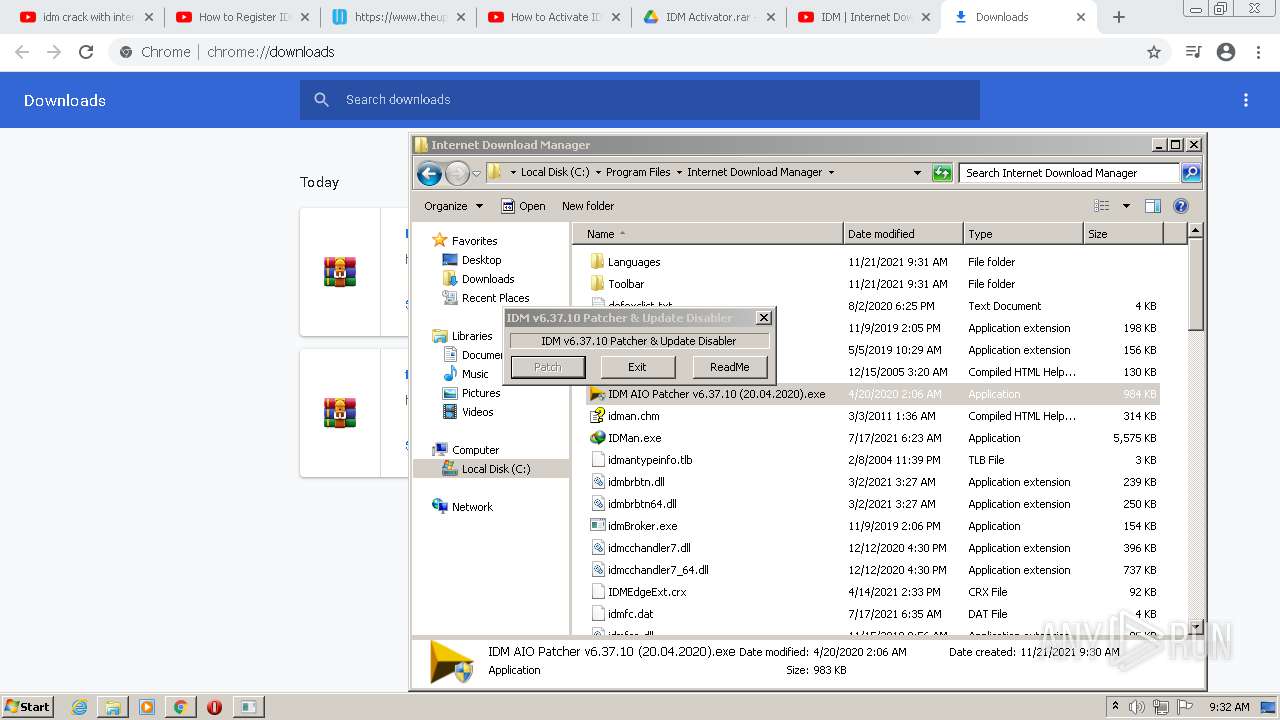Screen dimensions: 1280x720
Task: Open Chrome profile avatar icon
Action: pos(1226,52)
